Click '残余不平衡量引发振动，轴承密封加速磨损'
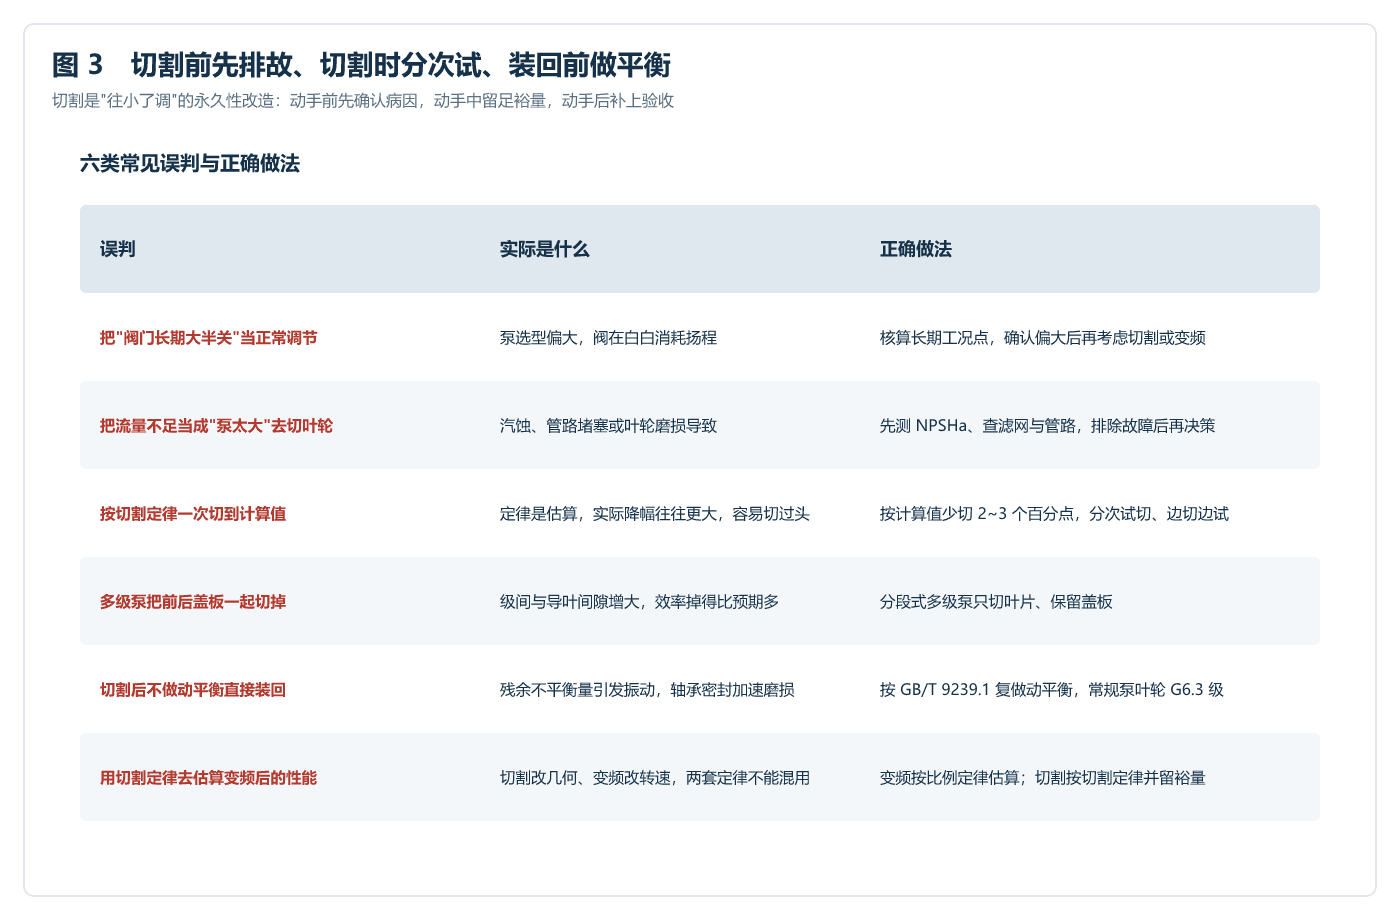The image size is (1400, 920). click(647, 690)
